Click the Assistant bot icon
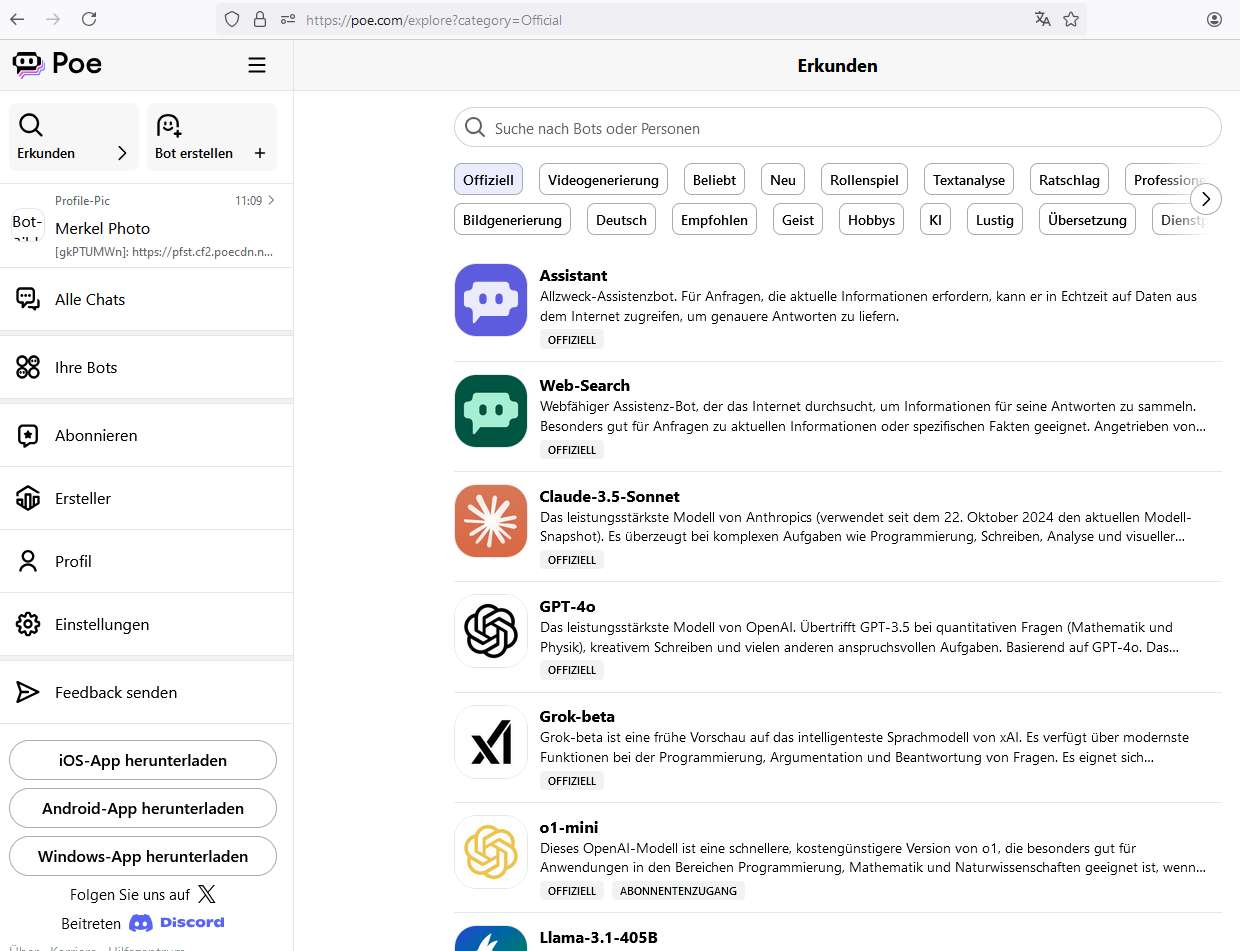This screenshot has height=951, width=1240. pyautogui.click(x=490, y=300)
